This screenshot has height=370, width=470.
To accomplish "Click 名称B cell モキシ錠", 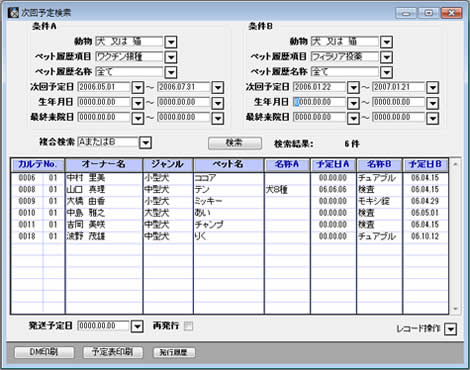I will pos(374,201).
